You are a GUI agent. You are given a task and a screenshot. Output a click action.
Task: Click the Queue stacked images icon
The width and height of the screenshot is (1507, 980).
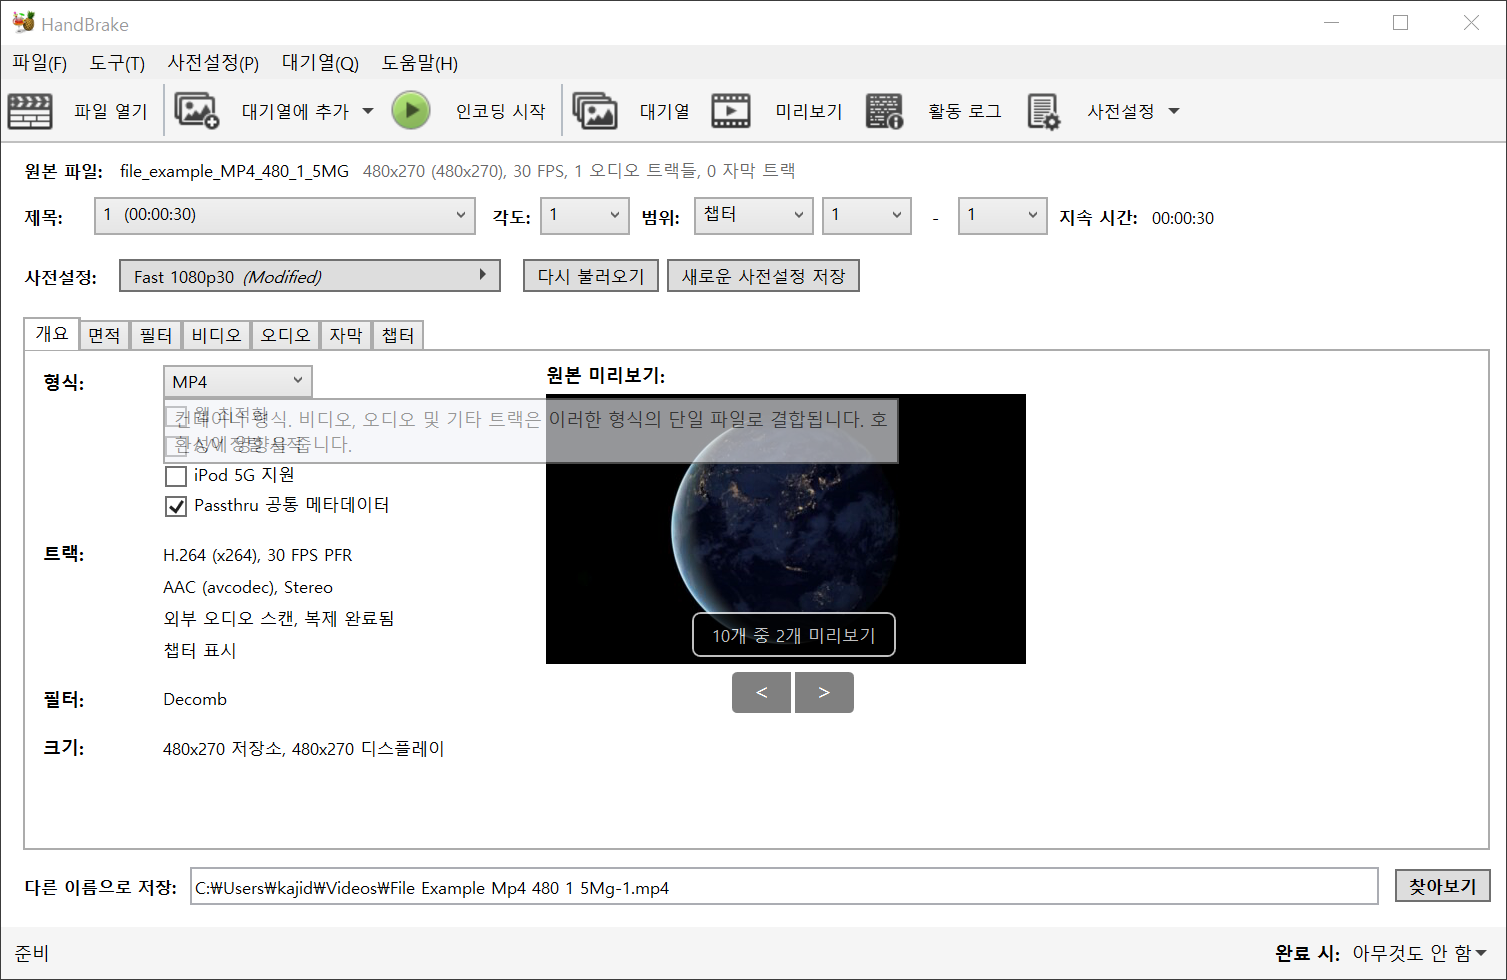(x=595, y=111)
